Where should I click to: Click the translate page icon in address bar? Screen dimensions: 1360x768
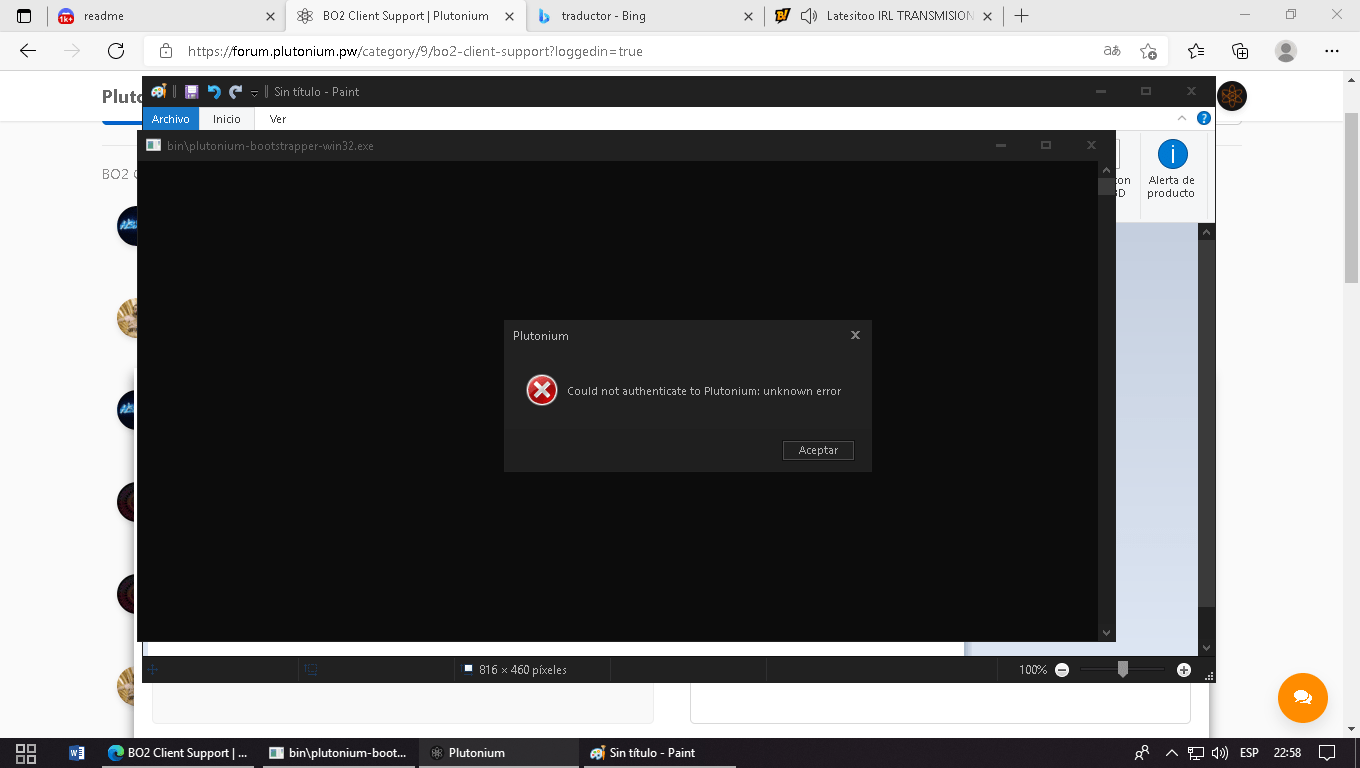click(1112, 51)
